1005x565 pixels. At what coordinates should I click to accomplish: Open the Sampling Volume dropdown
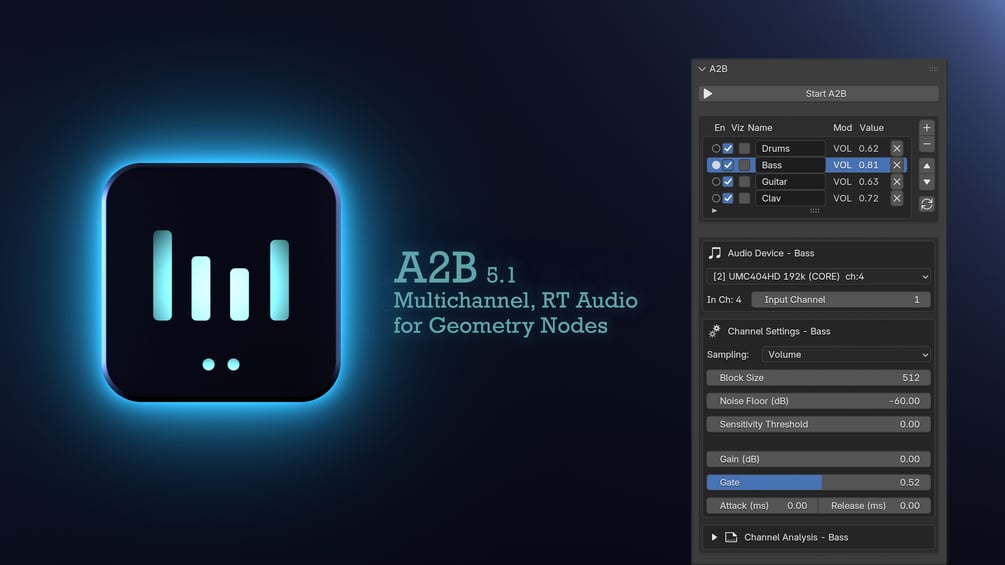click(x=846, y=354)
